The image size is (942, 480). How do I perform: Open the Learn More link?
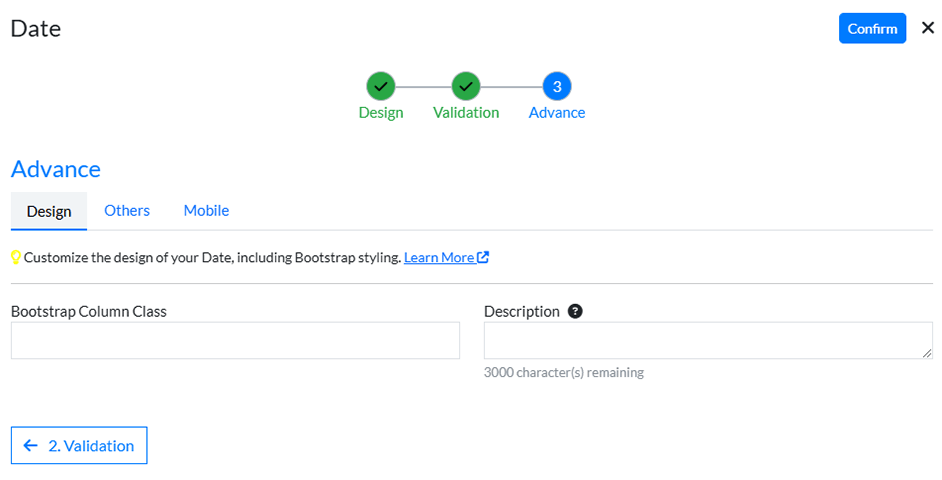[439, 257]
